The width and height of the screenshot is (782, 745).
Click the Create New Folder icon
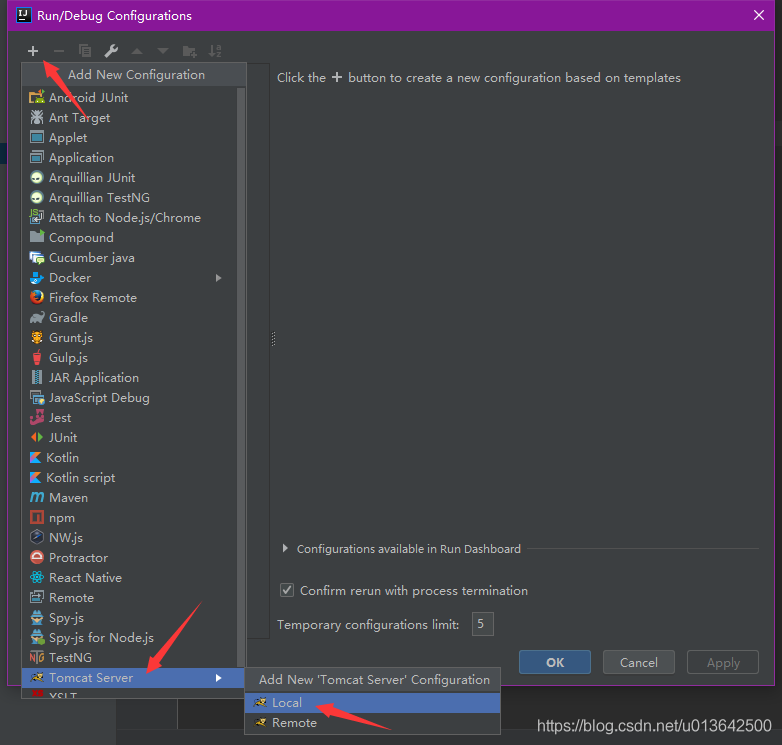pyautogui.click(x=190, y=51)
